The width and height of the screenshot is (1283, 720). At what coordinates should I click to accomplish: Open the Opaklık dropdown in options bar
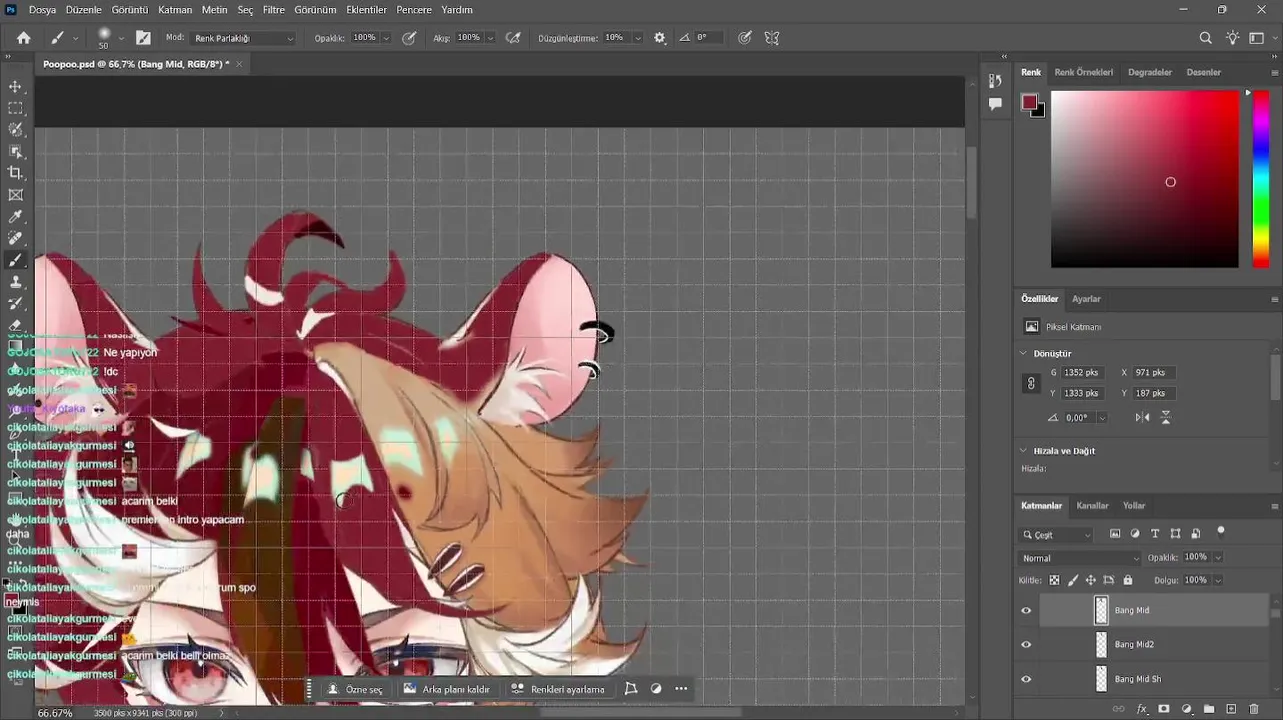click(386, 38)
